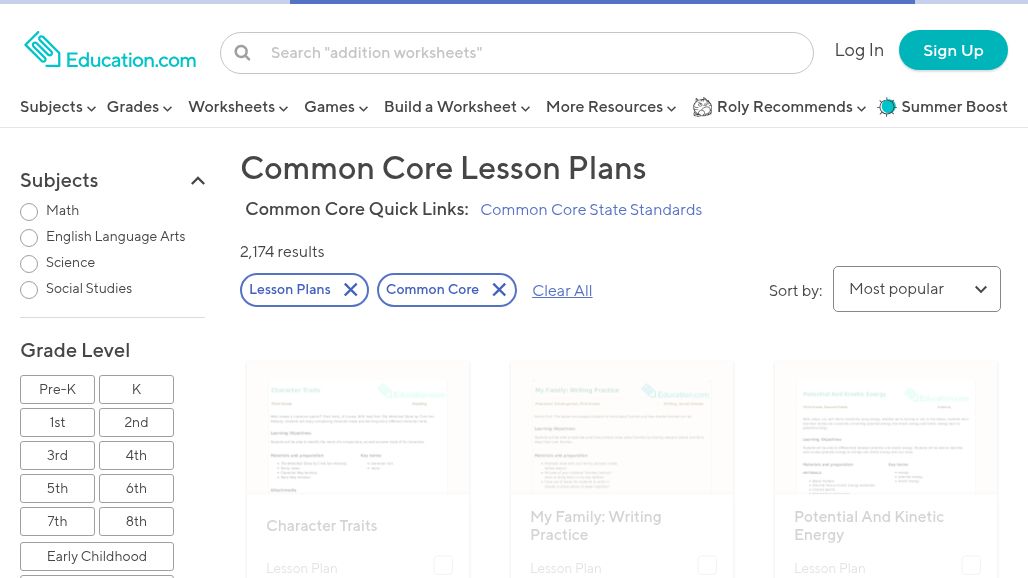Open the Games navigation menu
This screenshot has height=578, width=1028.
(x=336, y=107)
